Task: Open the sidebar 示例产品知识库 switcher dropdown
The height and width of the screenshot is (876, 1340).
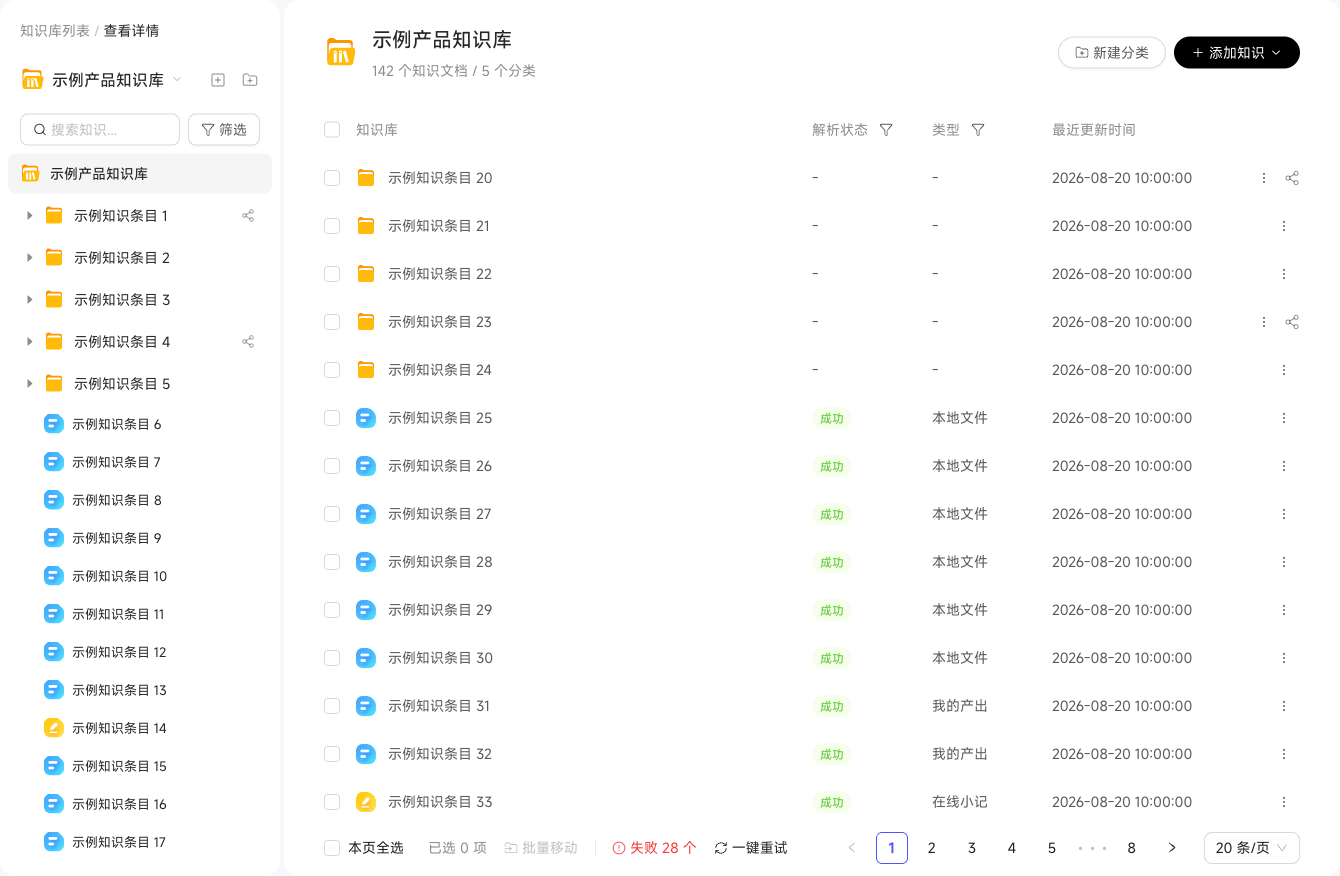Action: coord(177,80)
